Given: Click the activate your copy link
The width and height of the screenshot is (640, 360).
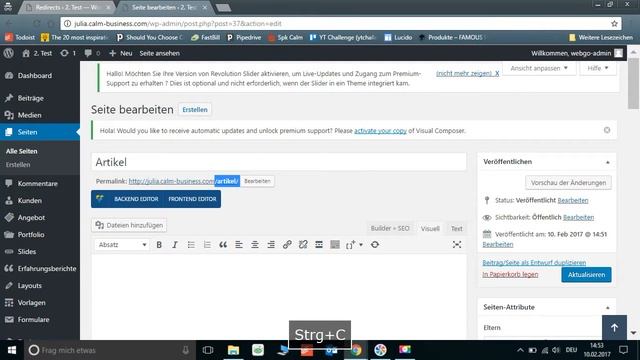Looking at the screenshot, I should 380,131.
